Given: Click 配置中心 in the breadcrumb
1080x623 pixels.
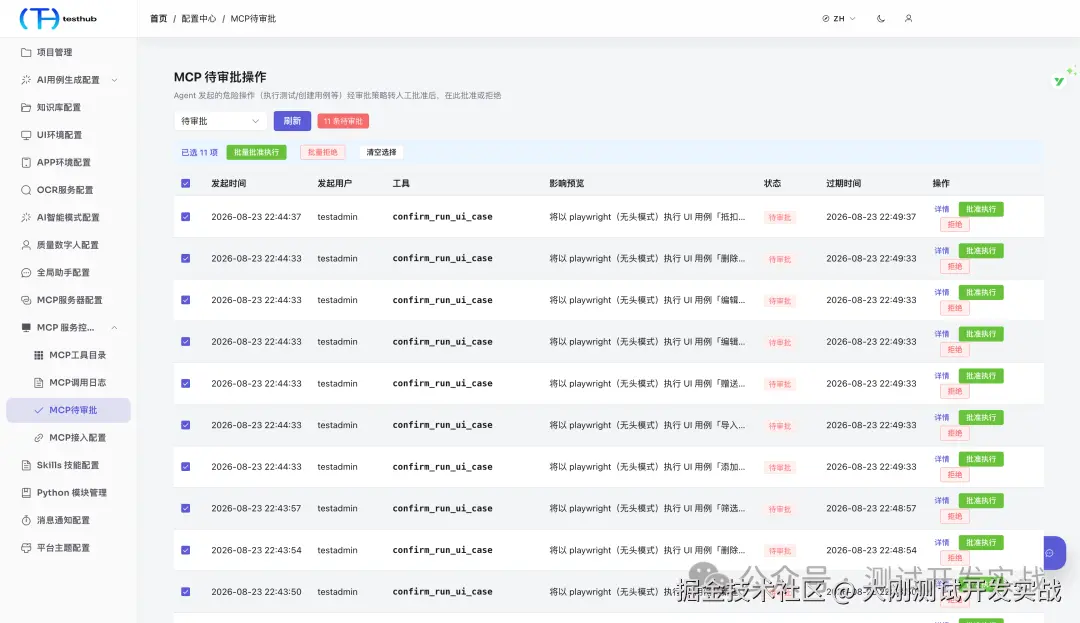Looking at the screenshot, I should pyautogui.click(x=198, y=19).
